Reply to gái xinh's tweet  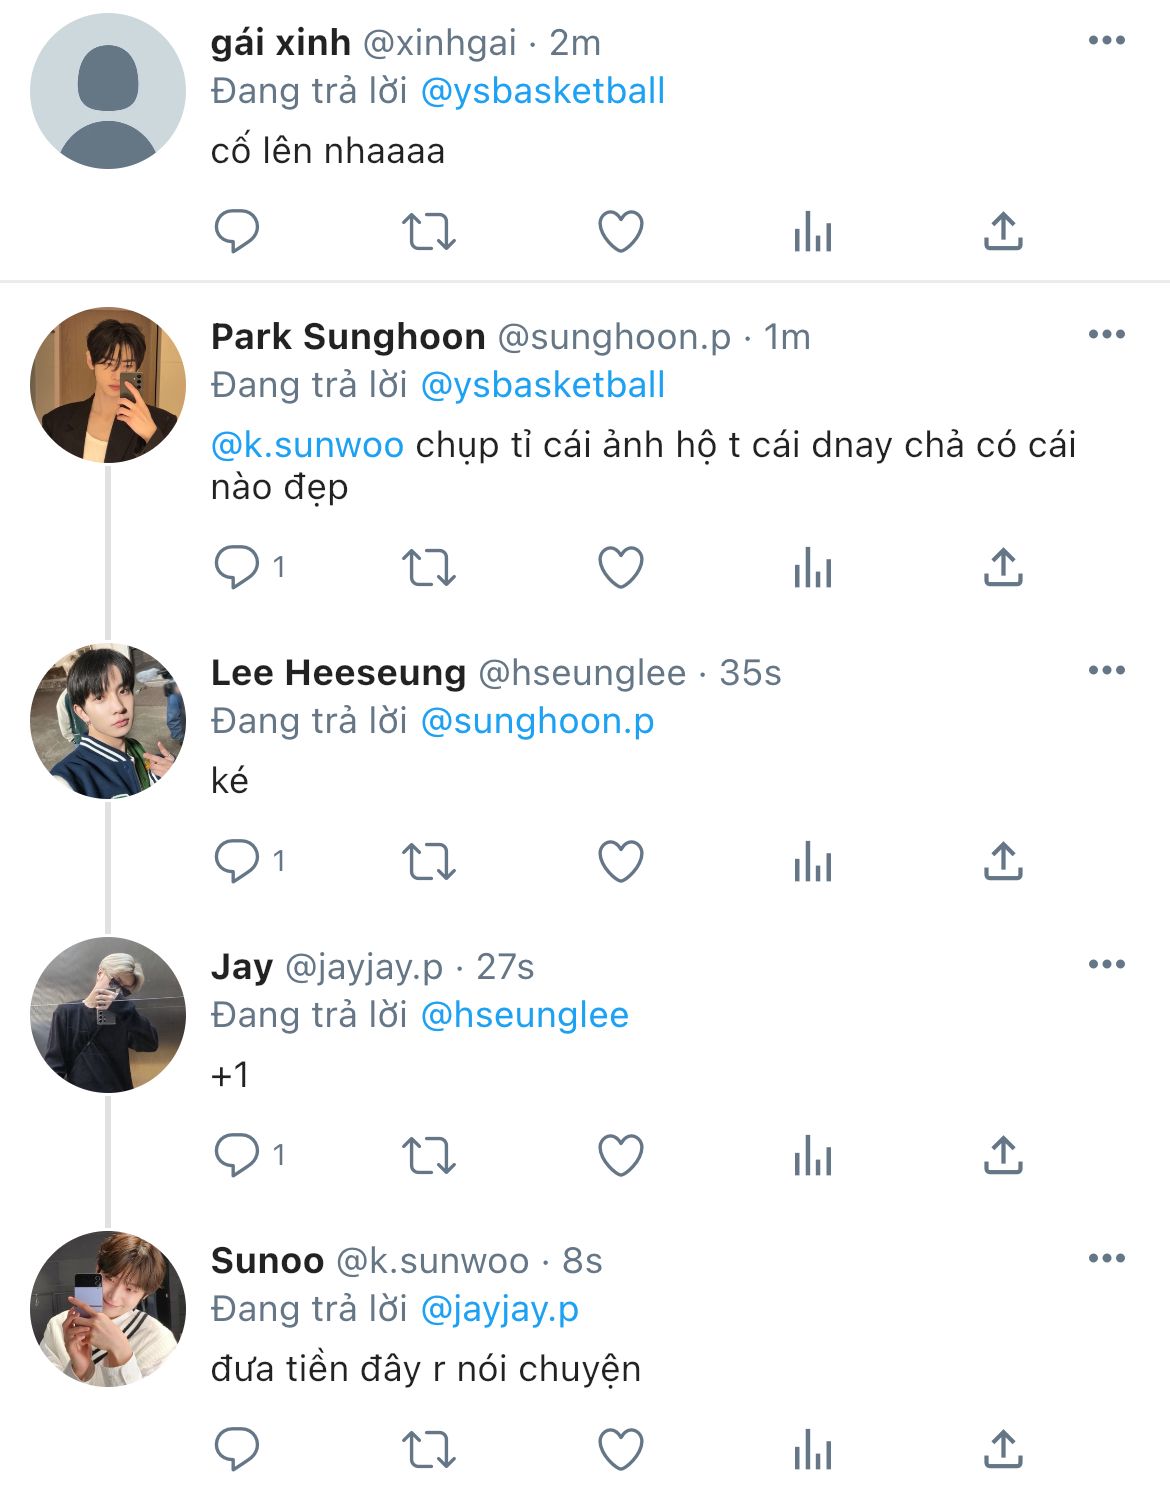pos(237,231)
